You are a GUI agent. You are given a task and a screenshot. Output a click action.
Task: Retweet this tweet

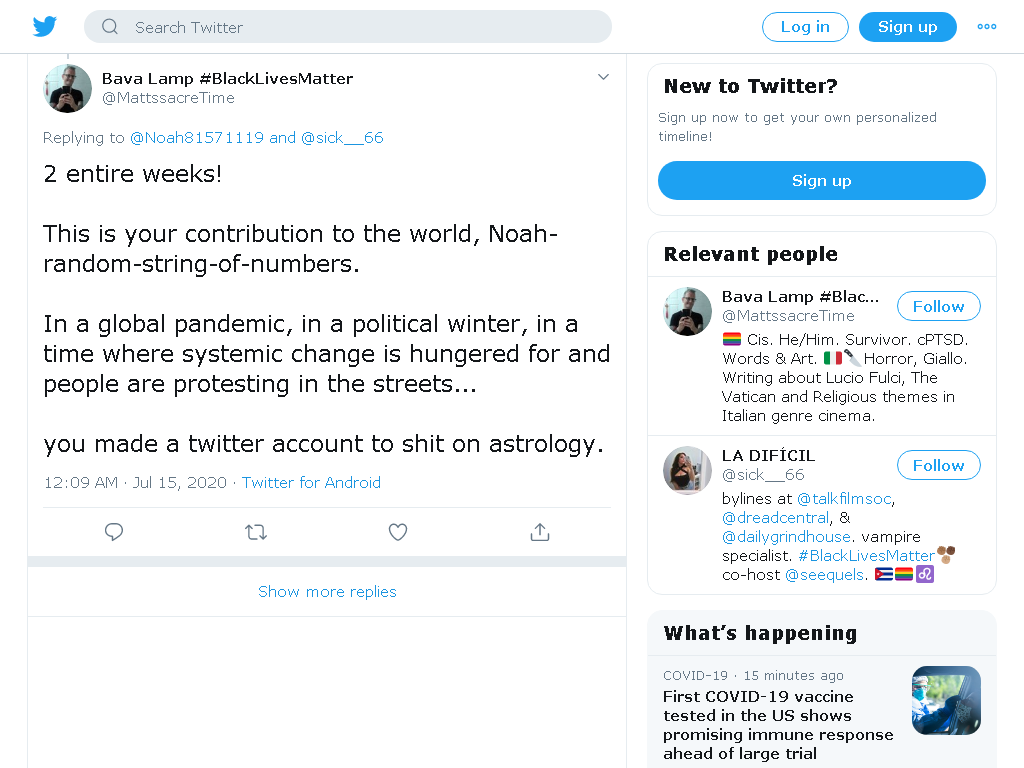tap(256, 532)
